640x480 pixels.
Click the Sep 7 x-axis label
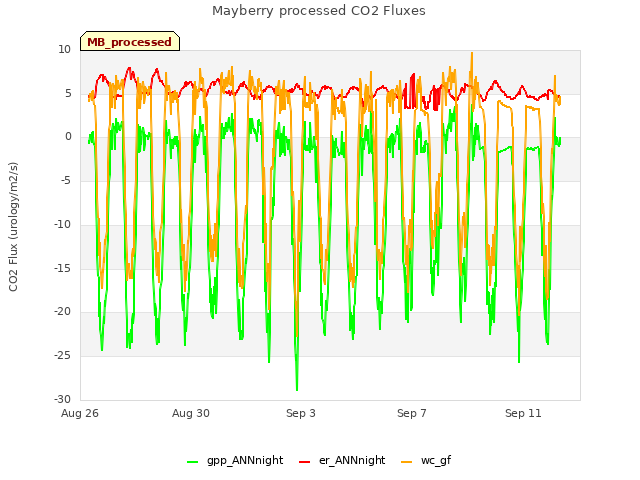point(412,413)
